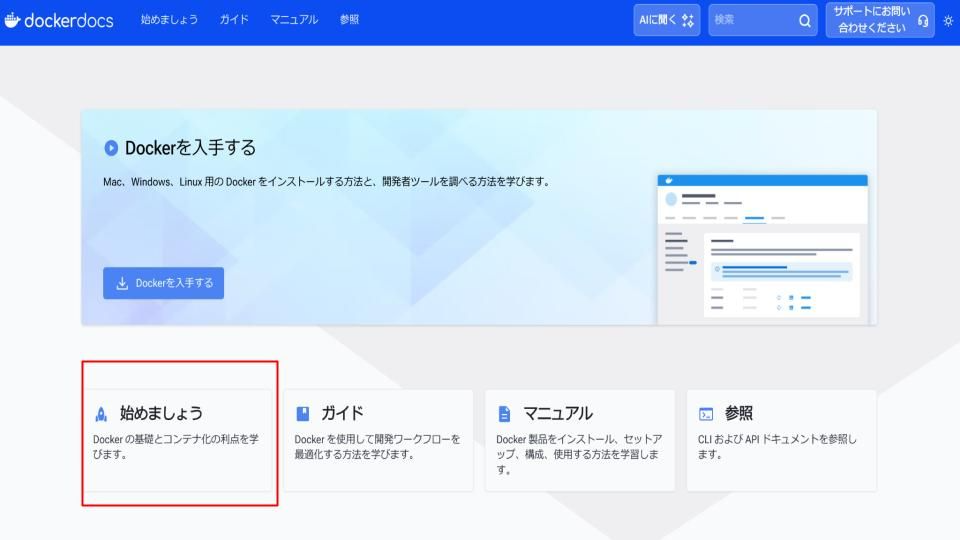Click the Docker Desktop illustration thumbnail
Screen dimensions: 960x540
(762, 248)
